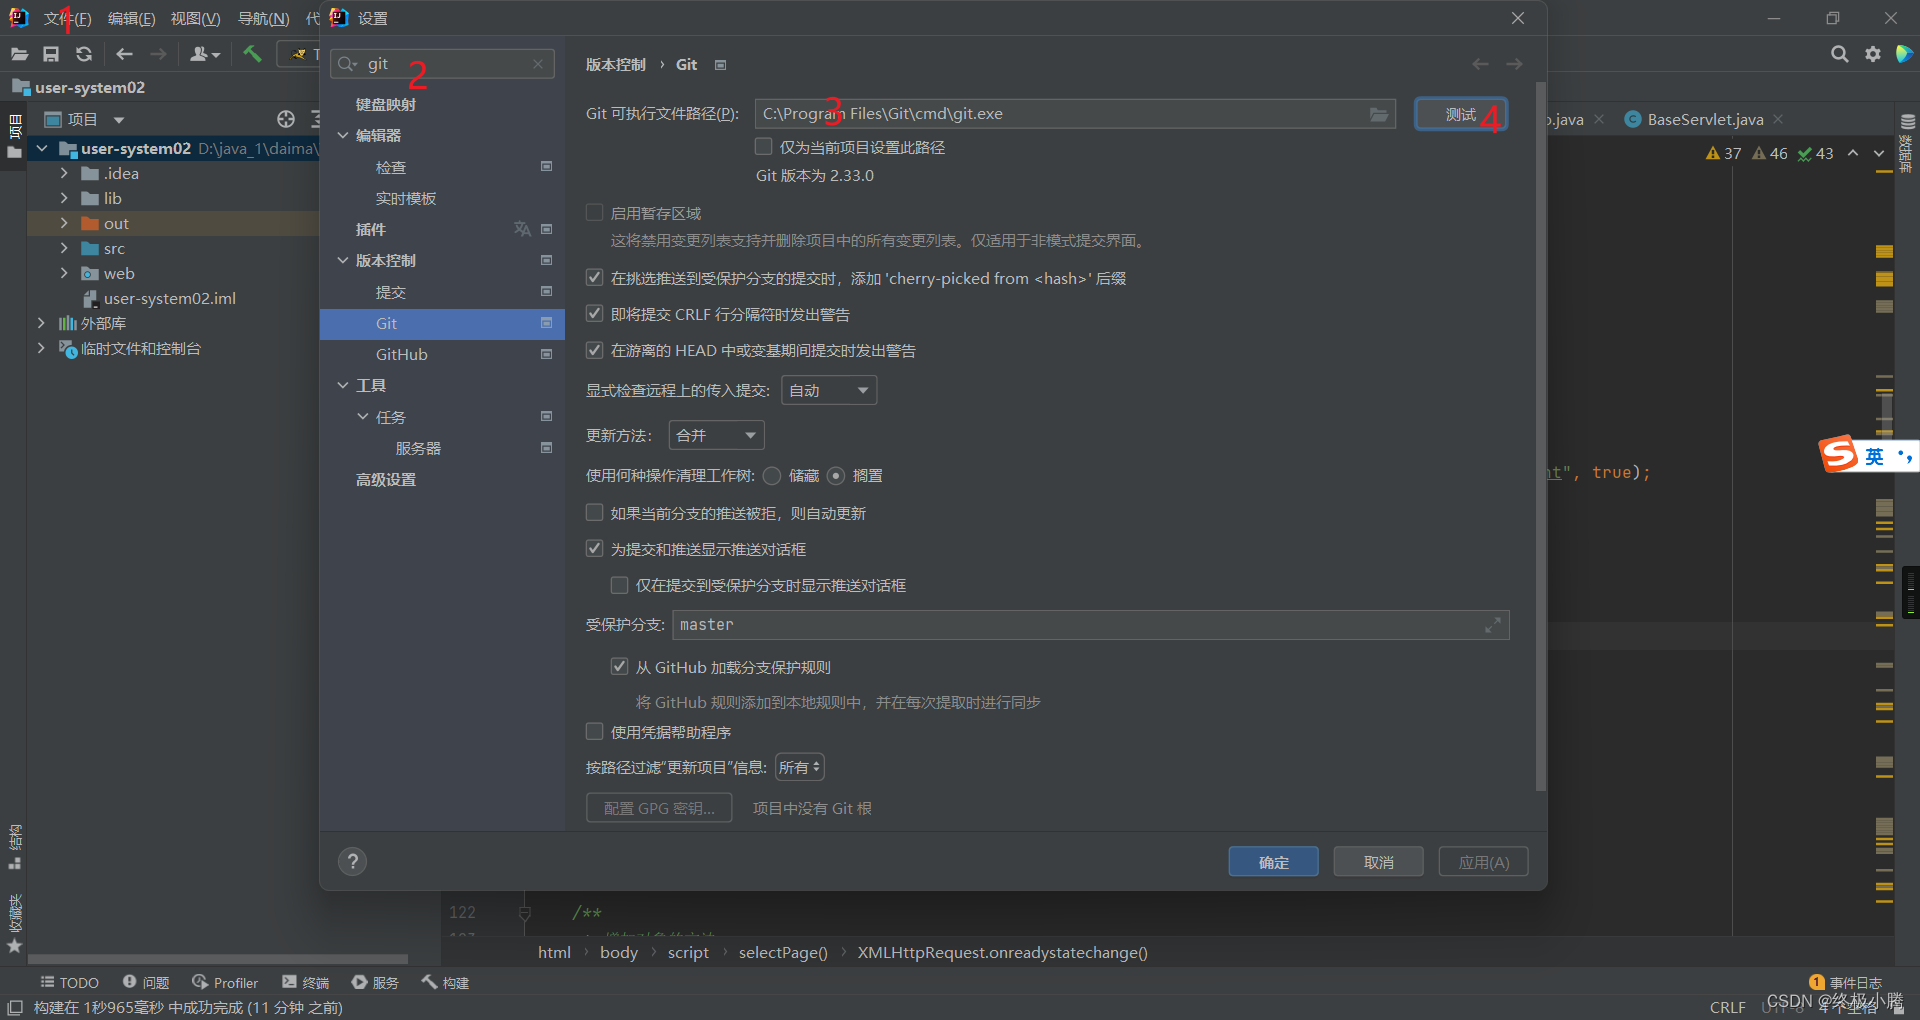1920x1020 pixels.
Task: Open the Event Log in status bar
Action: pyautogui.click(x=1845, y=982)
